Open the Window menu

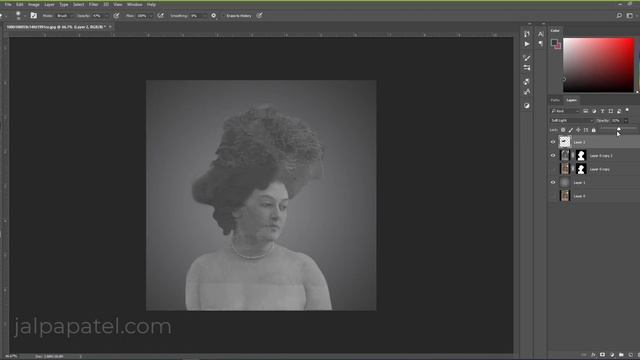[134, 4]
